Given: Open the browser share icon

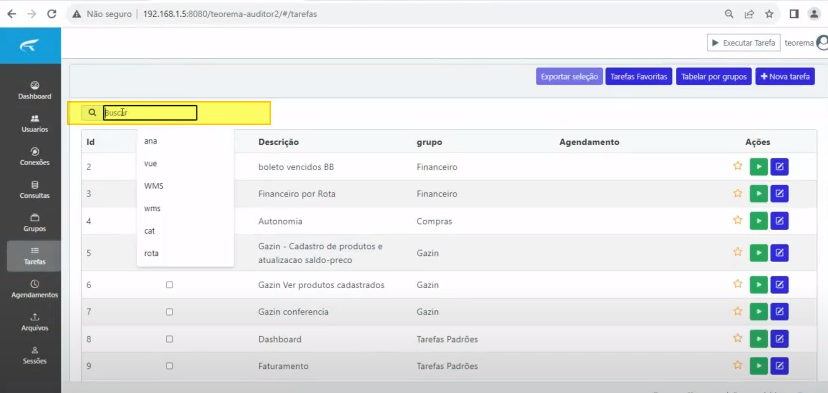Looking at the screenshot, I should 749,14.
